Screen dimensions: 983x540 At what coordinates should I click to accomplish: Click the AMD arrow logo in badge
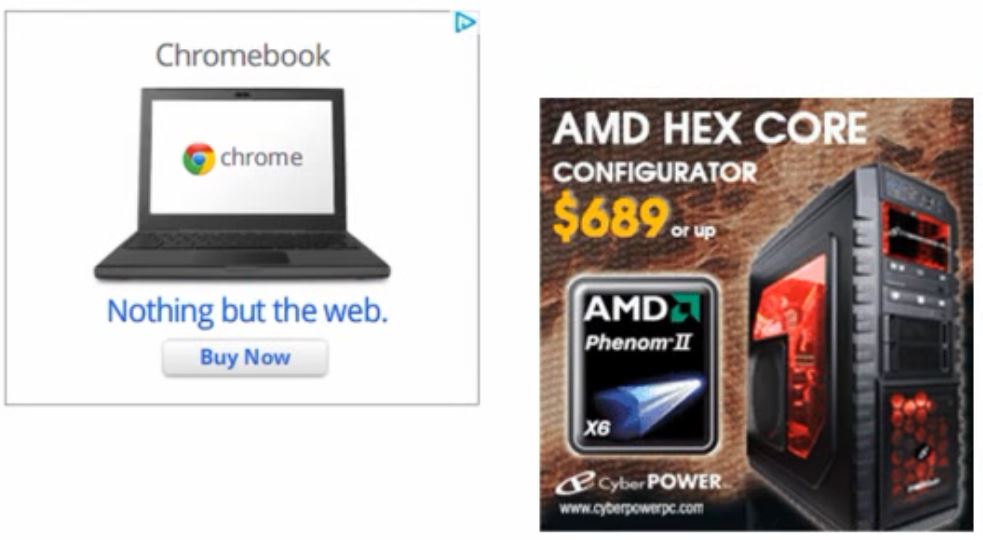pyautogui.click(x=685, y=309)
